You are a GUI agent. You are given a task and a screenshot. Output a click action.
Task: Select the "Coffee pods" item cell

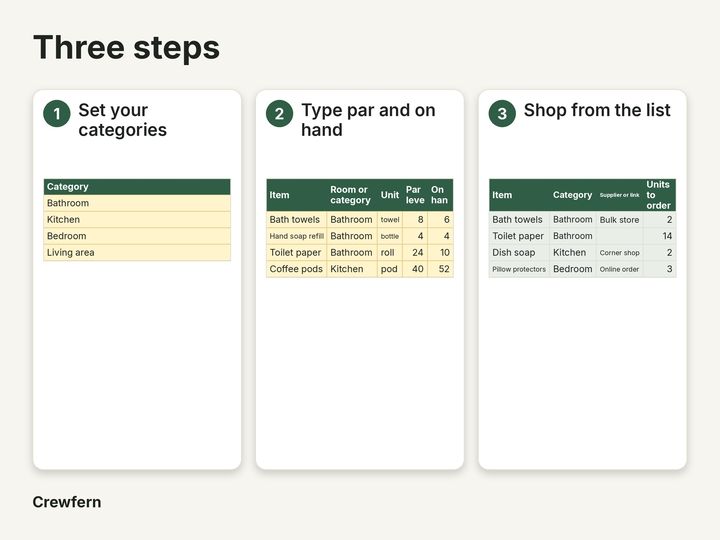tap(297, 269)
